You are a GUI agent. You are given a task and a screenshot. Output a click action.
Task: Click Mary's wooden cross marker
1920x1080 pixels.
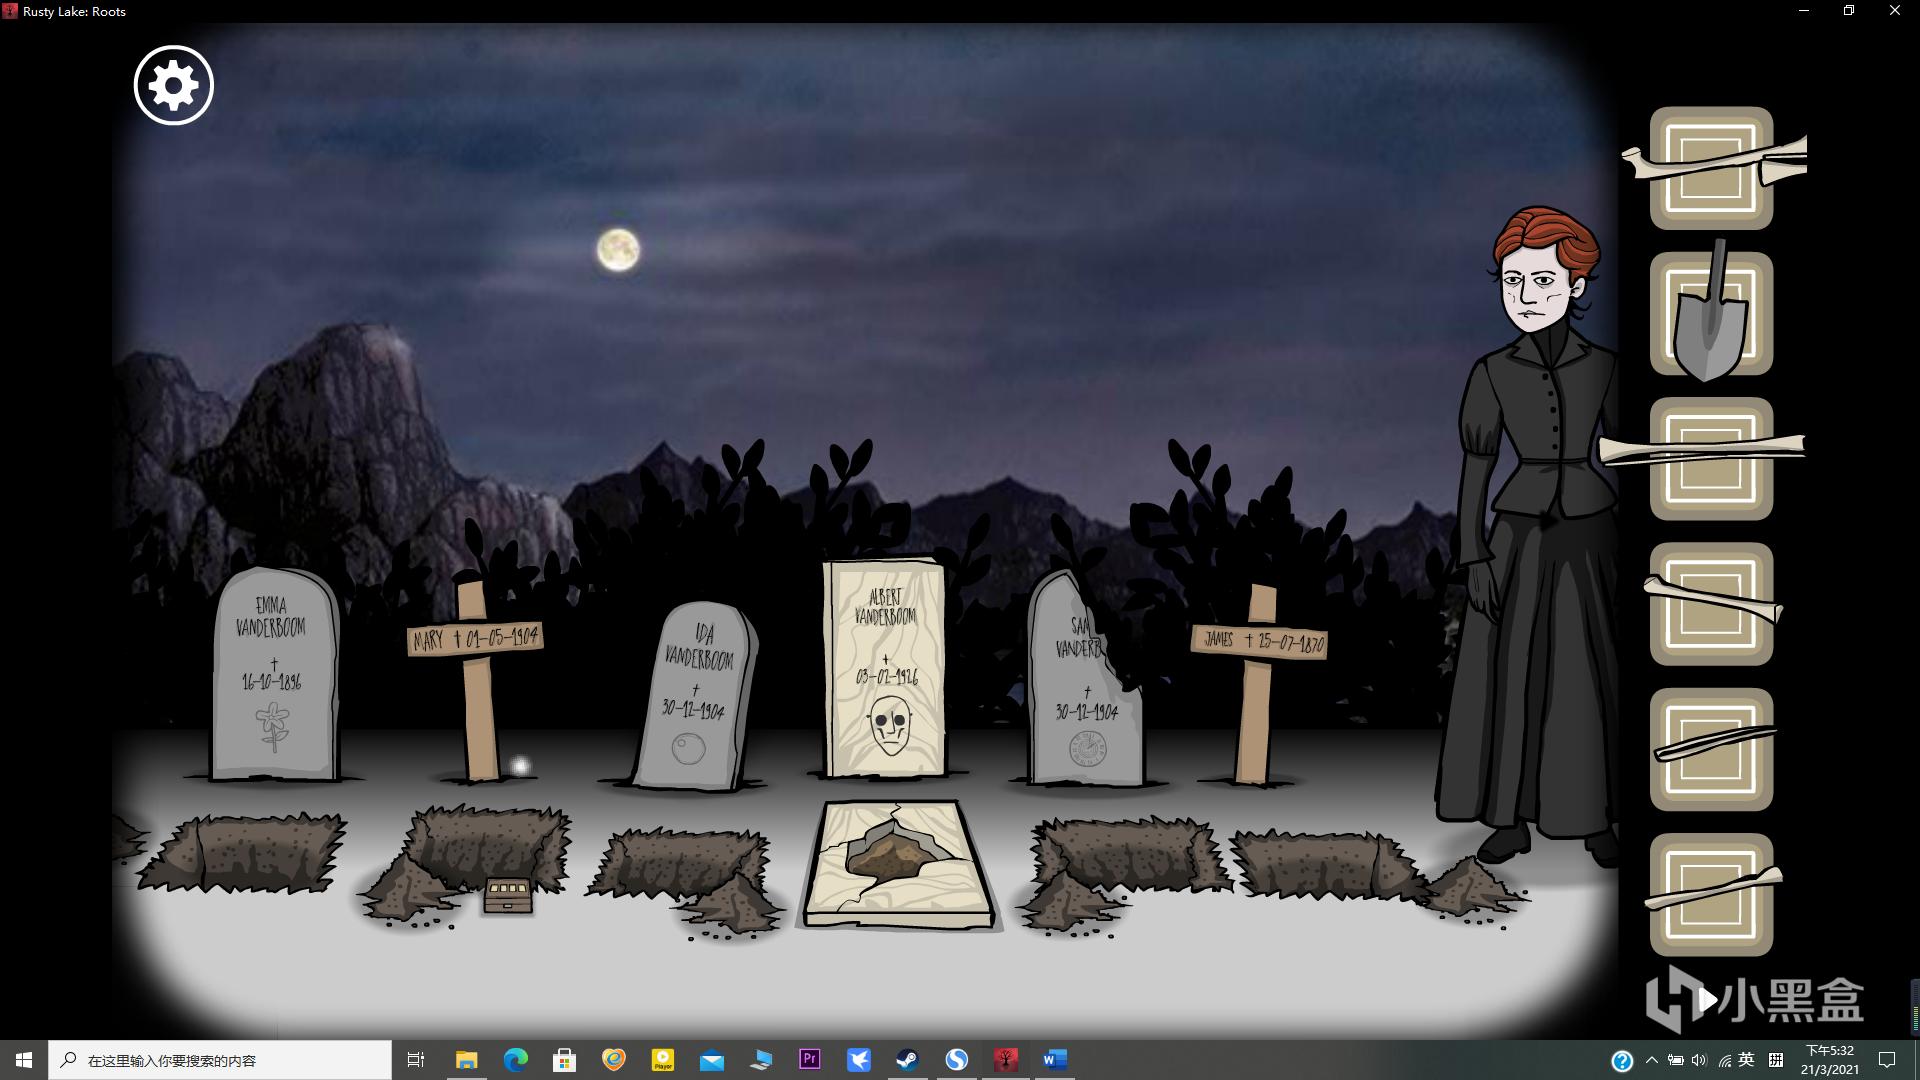475,638
